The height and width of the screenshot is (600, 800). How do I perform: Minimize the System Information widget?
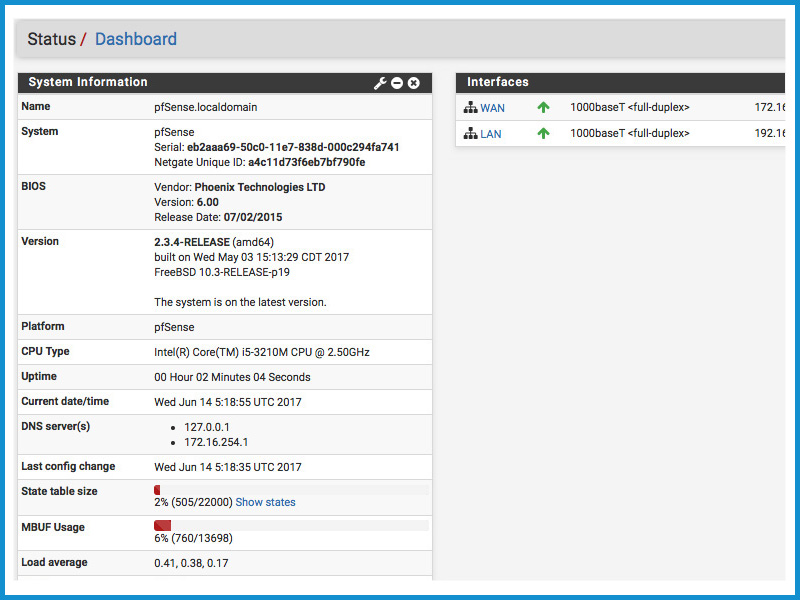(x=397, y=83)
